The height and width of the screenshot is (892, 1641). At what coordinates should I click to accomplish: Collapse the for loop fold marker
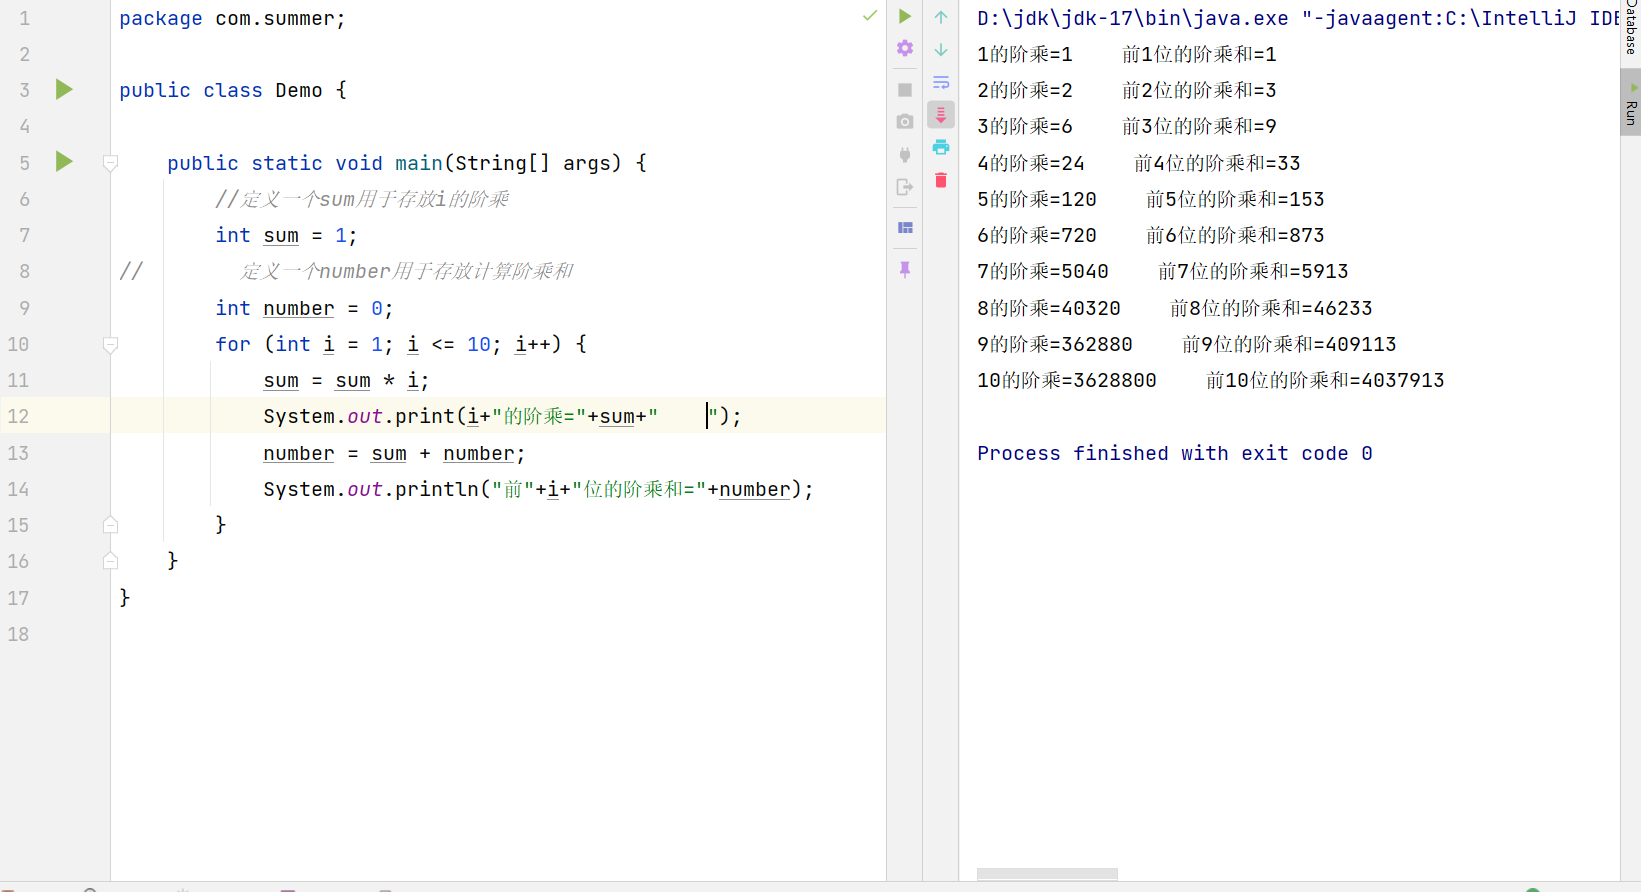[x=111, y=345]
